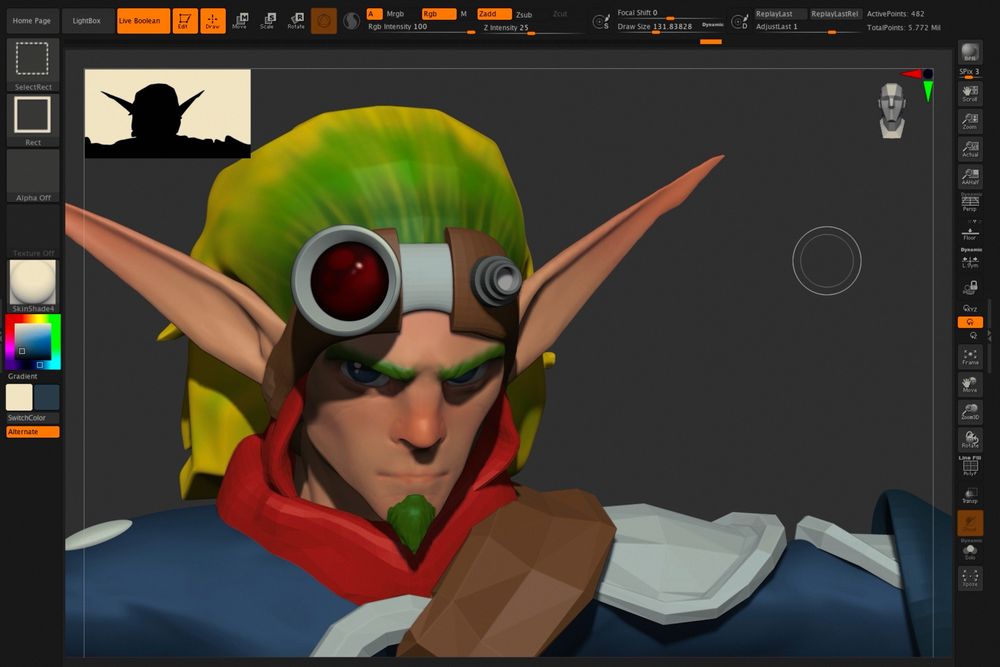
Task: Toggle the orange Ghost button above Solo
Action: (x=970, y=523)
